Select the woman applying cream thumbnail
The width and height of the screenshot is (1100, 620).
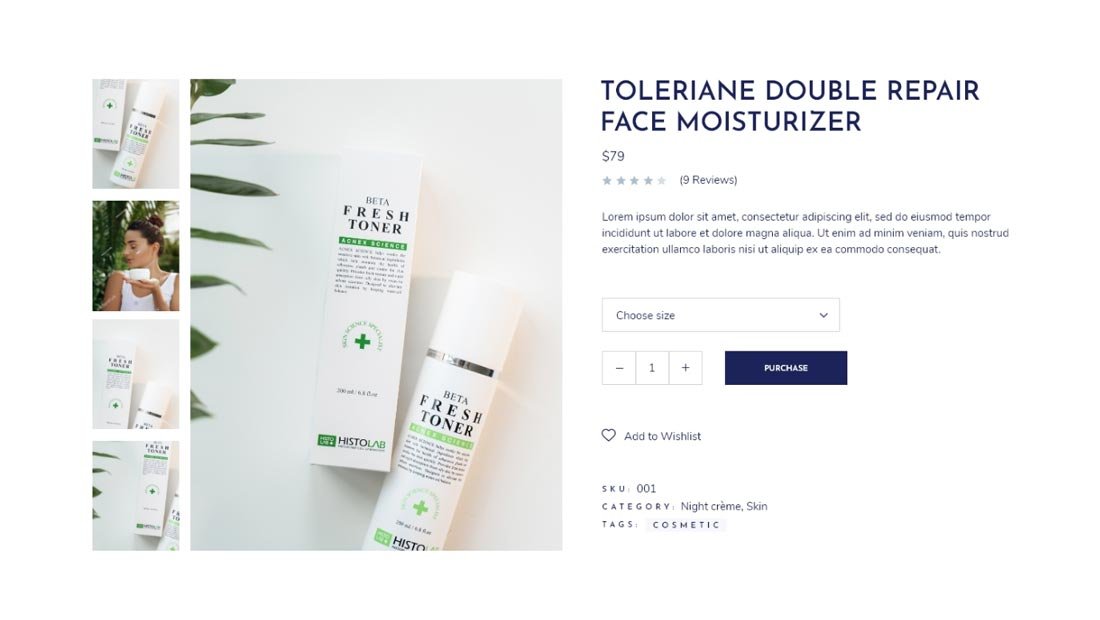(135, 256)
